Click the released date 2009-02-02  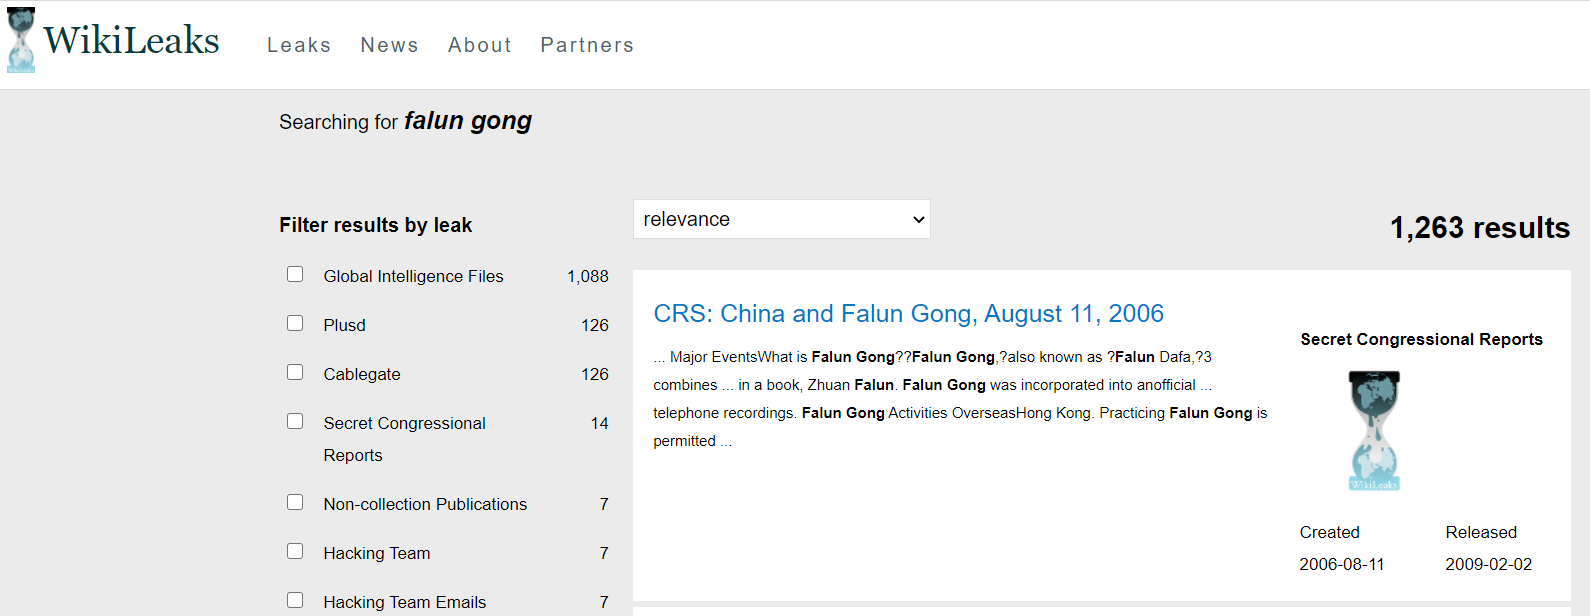pyautogui.click(x=1488, y=564)
